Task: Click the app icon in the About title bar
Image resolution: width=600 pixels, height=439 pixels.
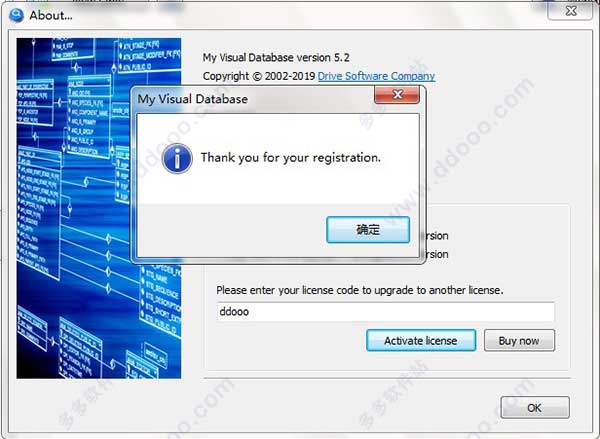Action: 16,16
